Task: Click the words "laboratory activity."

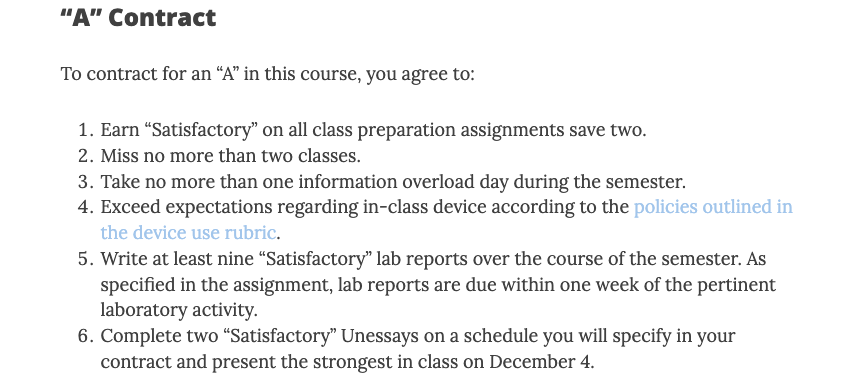Action: click(179, 310)
